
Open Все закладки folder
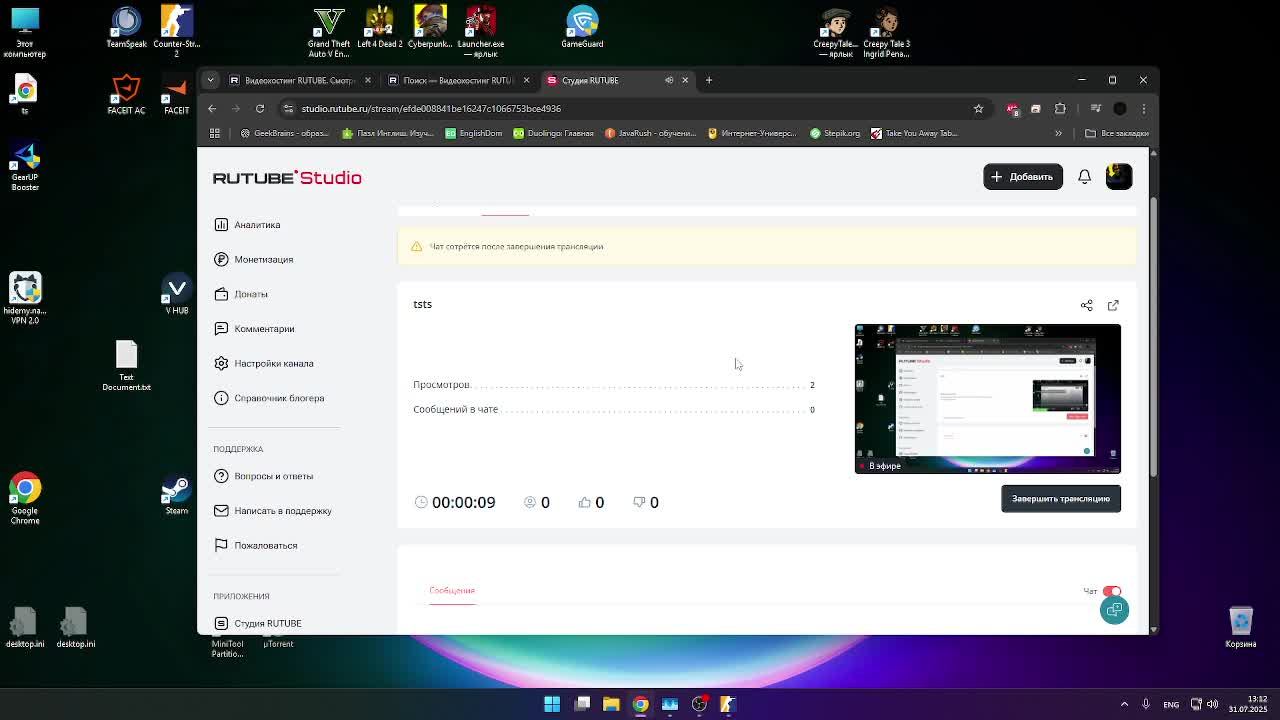tap(1116, 133)
